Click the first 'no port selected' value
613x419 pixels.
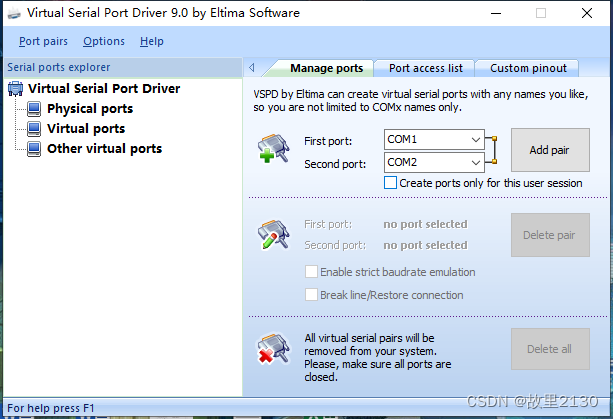coord(425,224)
